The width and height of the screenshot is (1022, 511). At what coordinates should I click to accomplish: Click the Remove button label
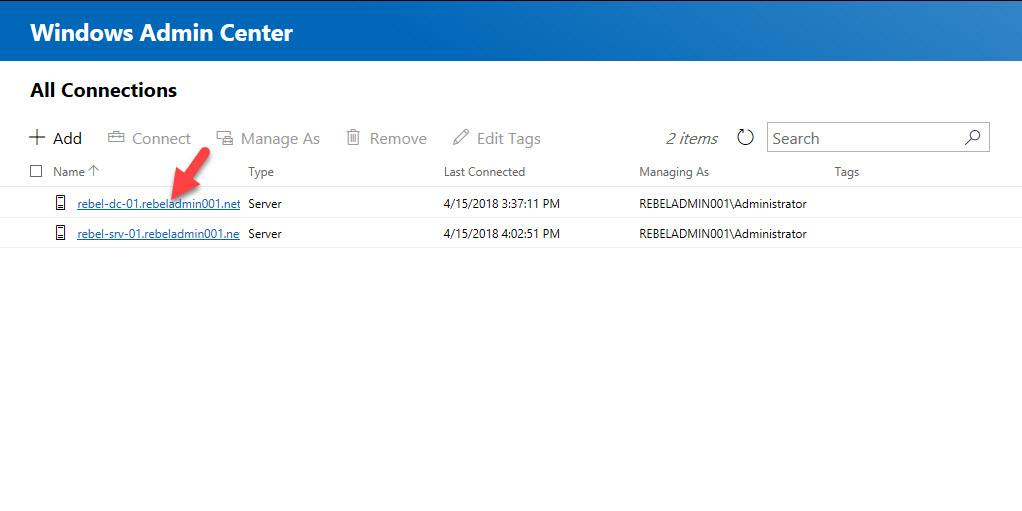click(x=398, y=138)
